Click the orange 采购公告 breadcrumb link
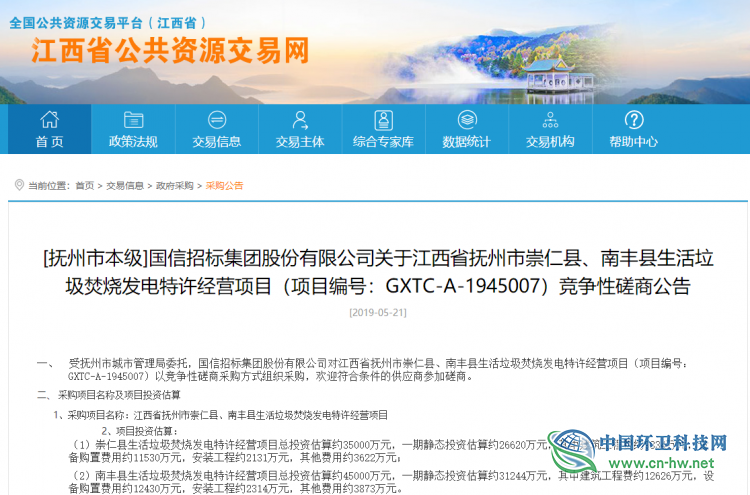The height and width of the screenshot is (495, 750). (224, 186)
